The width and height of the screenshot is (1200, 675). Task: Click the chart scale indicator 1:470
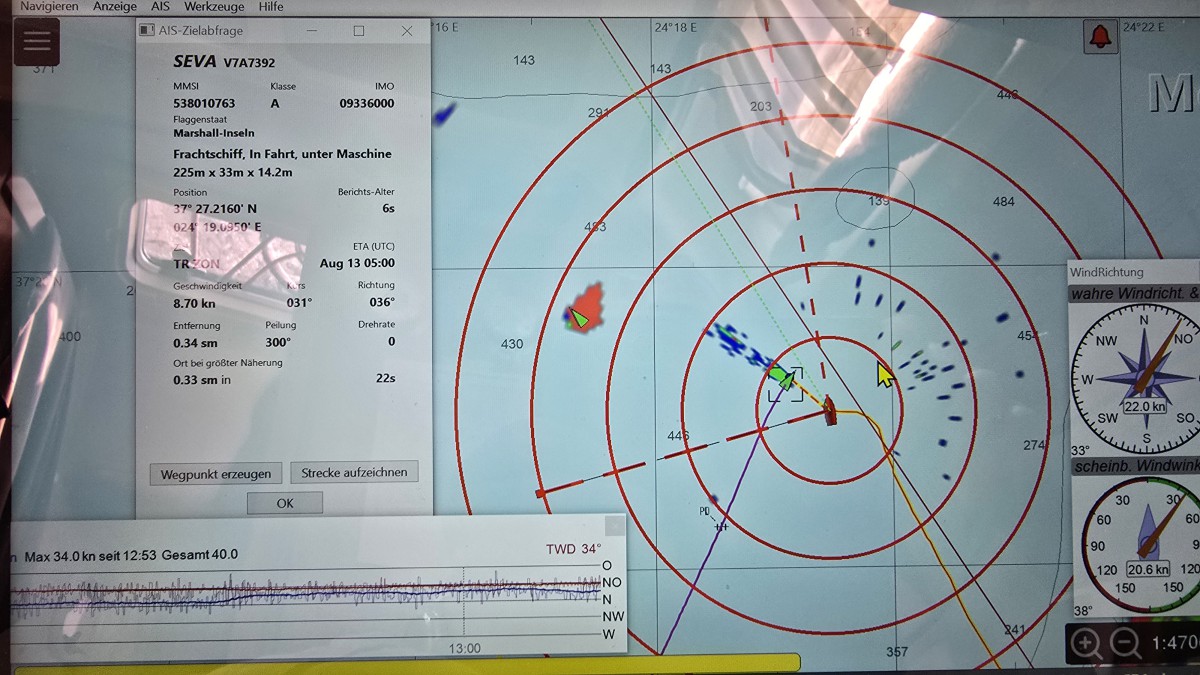[x=1173, y=643]
